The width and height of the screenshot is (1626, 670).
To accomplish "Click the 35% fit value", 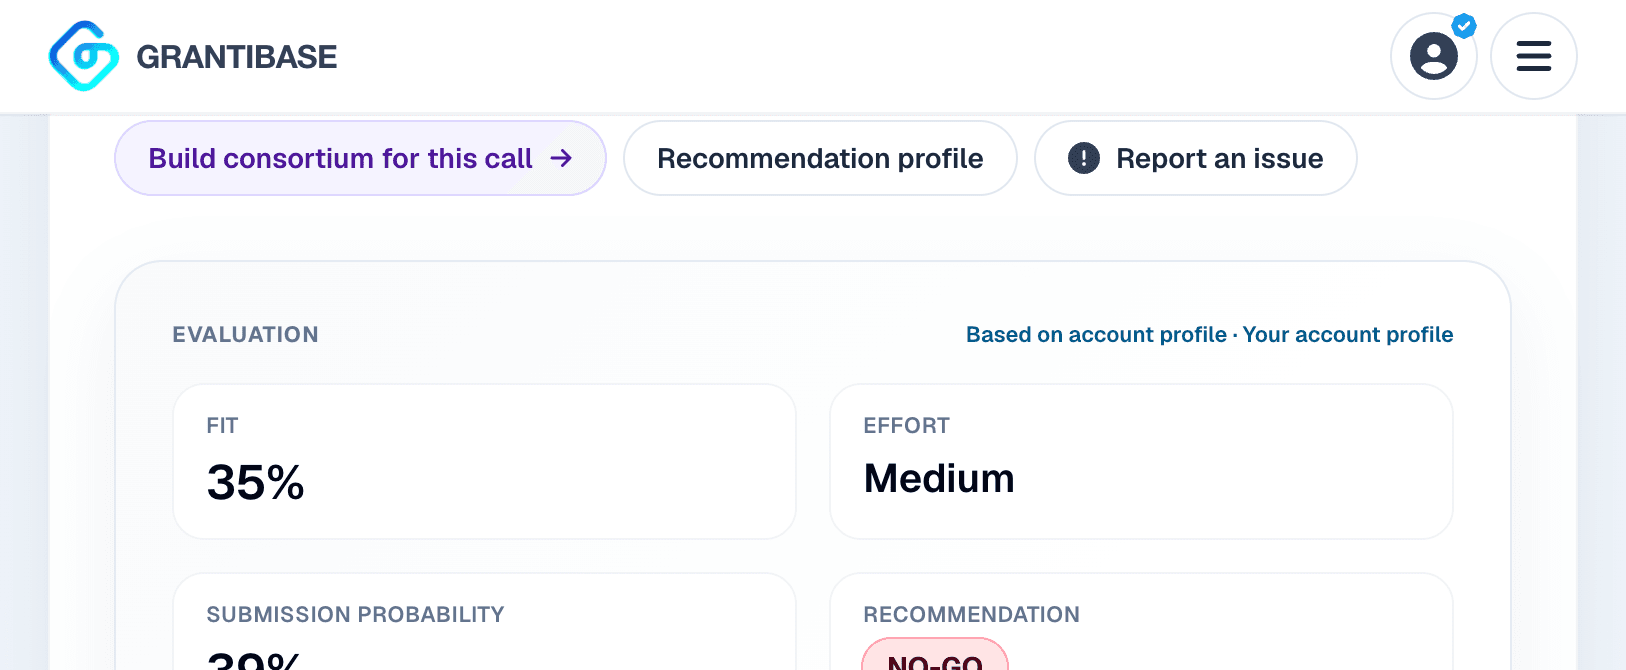I will pyautogui.click(x=255, y=482).
